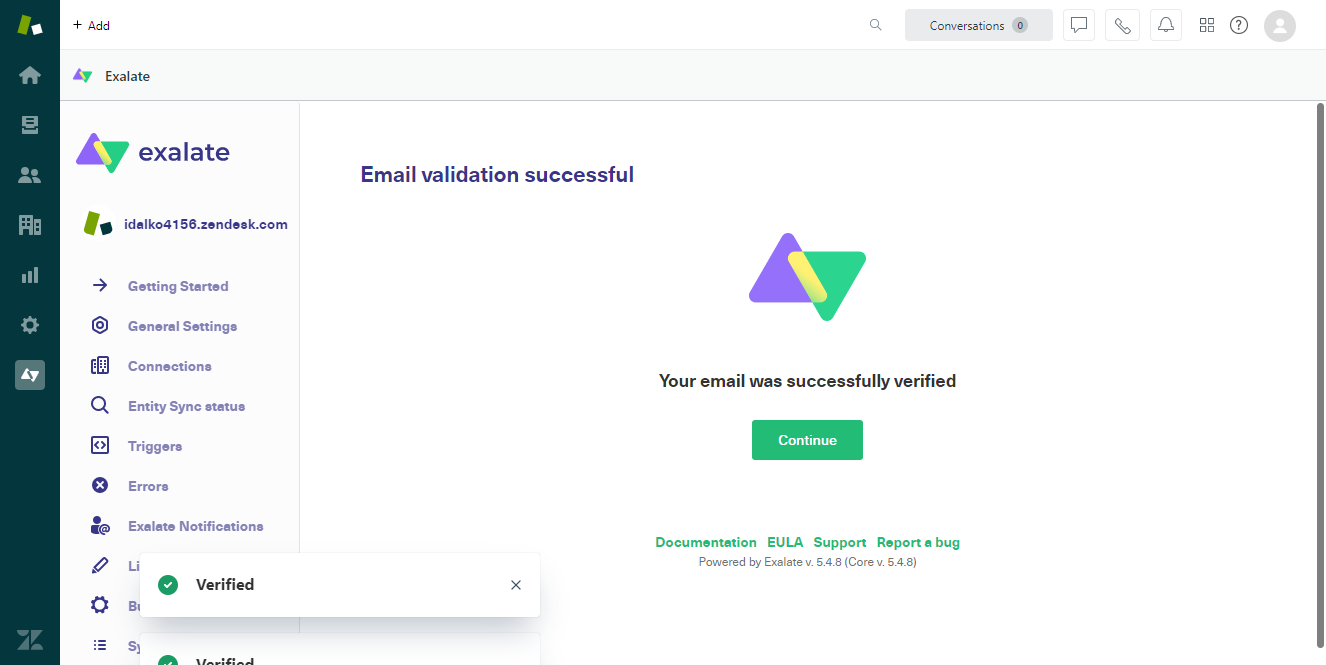Select the Exalate tab

(x=112, y=76)
